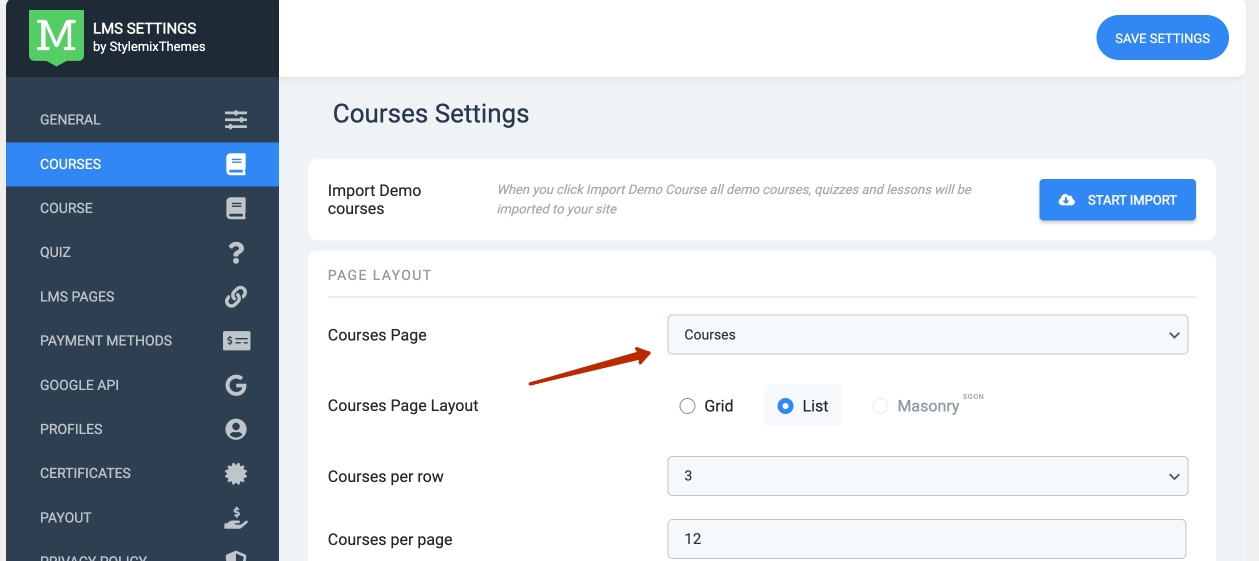The image size is (1259, 561).
Task: Select the Grid layout radio button
Action: pyautogui.click(x=687, y=406)
